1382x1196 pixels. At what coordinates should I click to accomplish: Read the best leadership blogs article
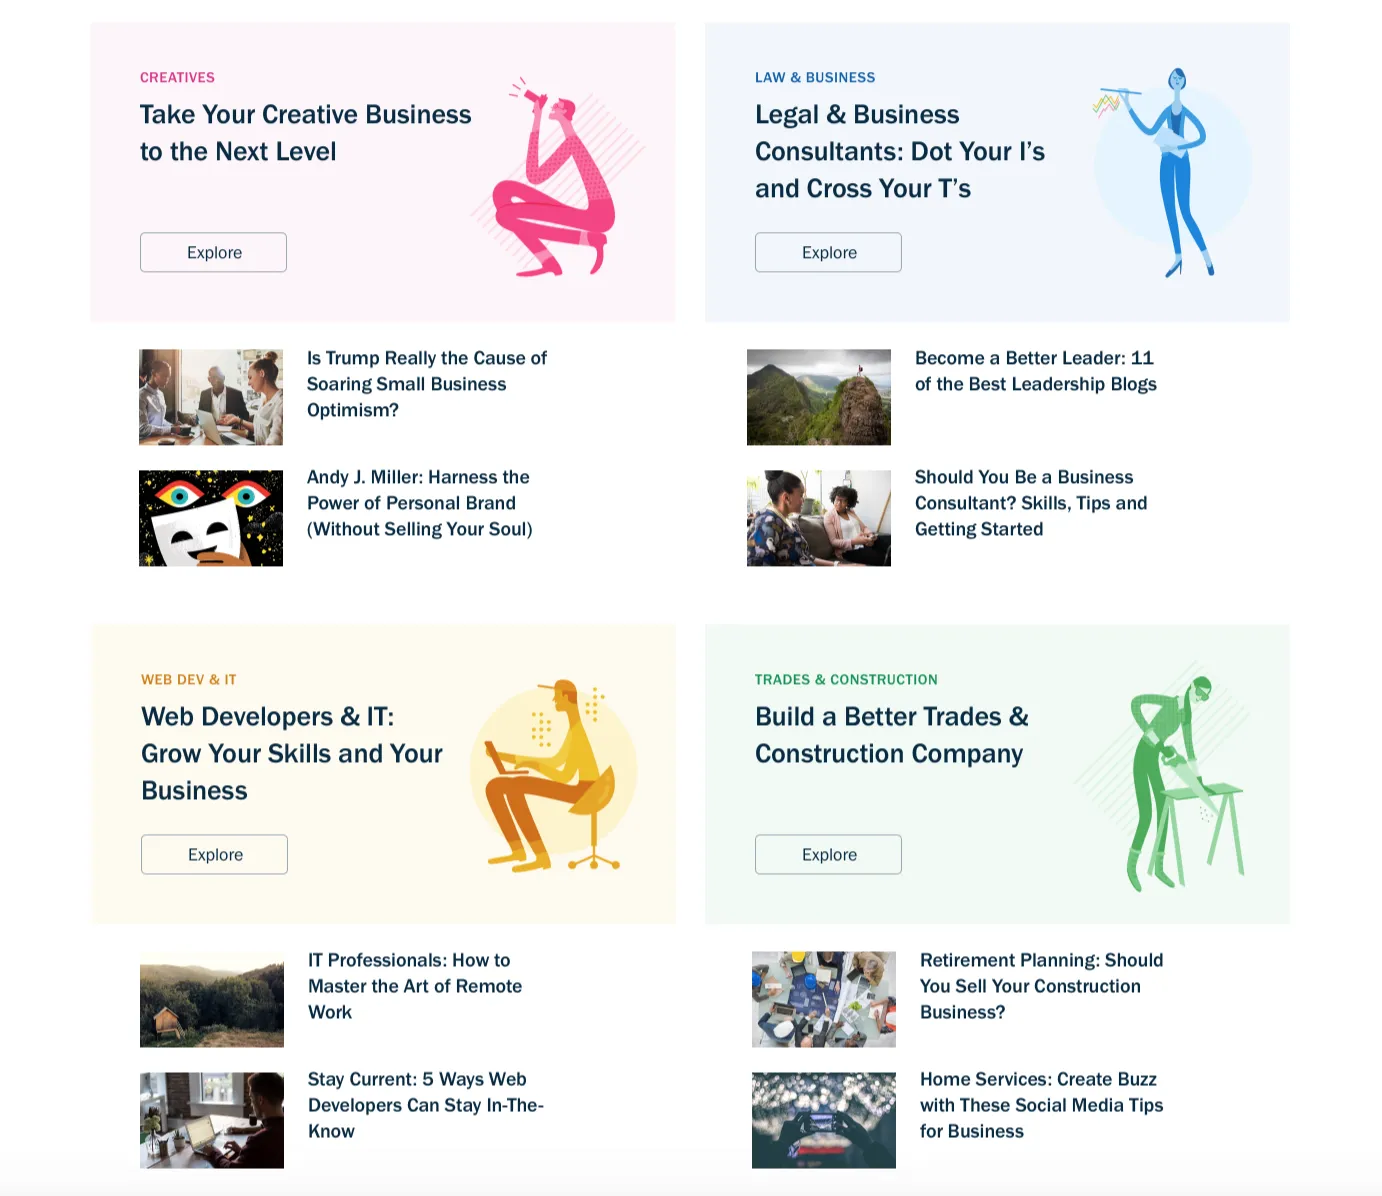[x=1036, y=371]
